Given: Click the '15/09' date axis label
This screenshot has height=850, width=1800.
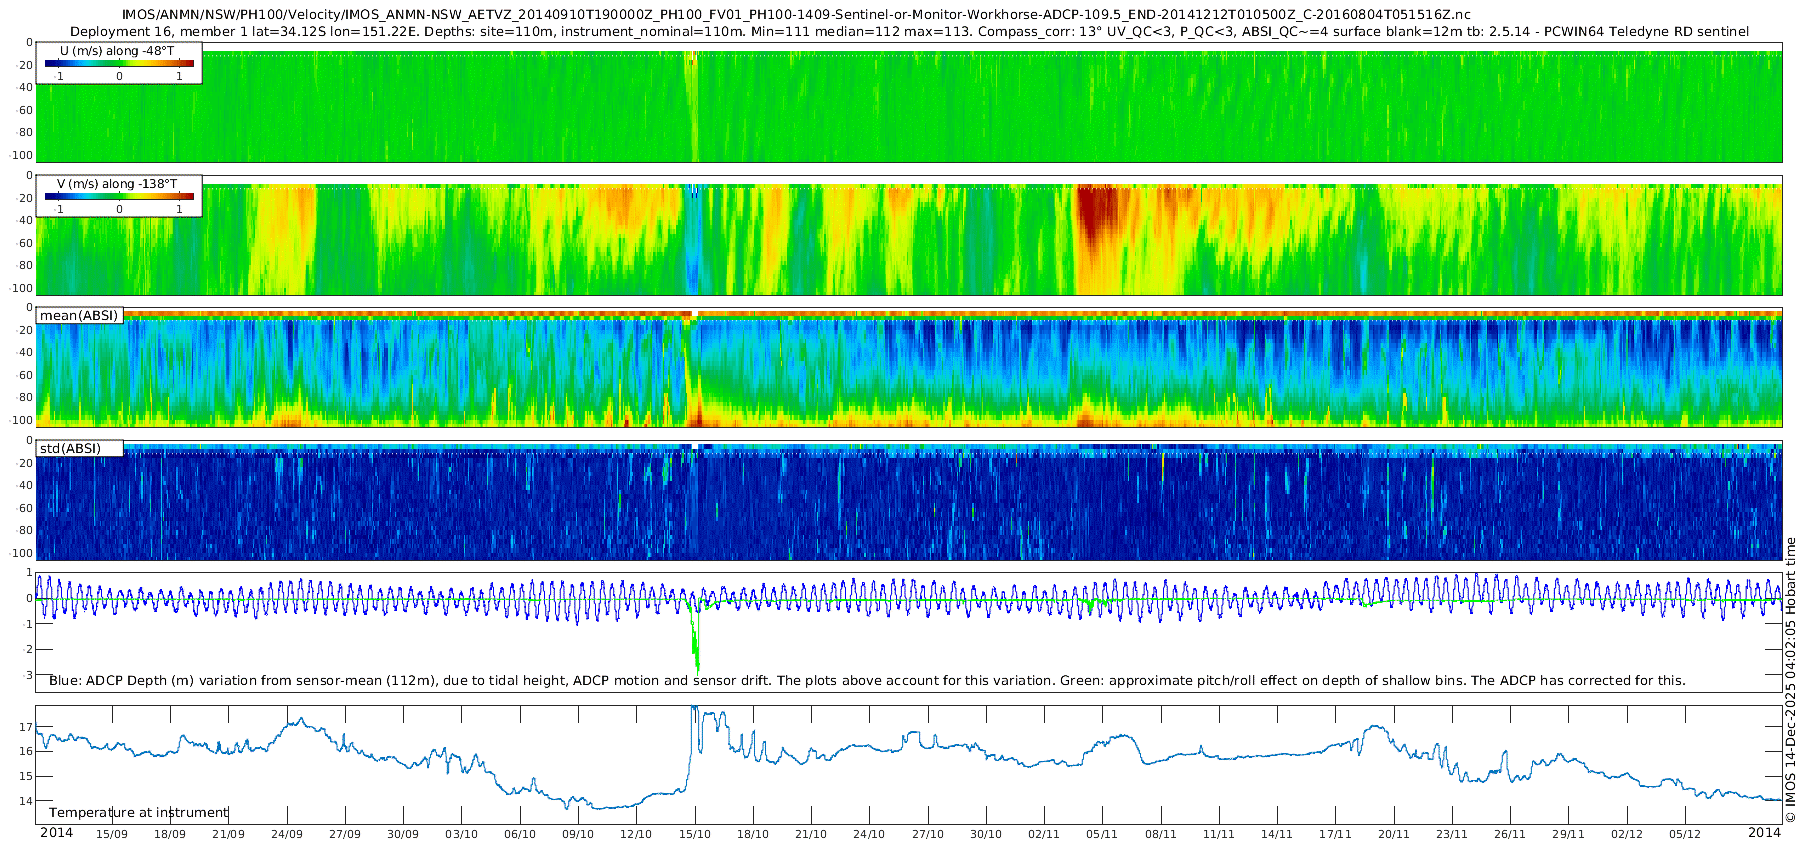Looking at the screenshot, I should [x=112, y=834].
